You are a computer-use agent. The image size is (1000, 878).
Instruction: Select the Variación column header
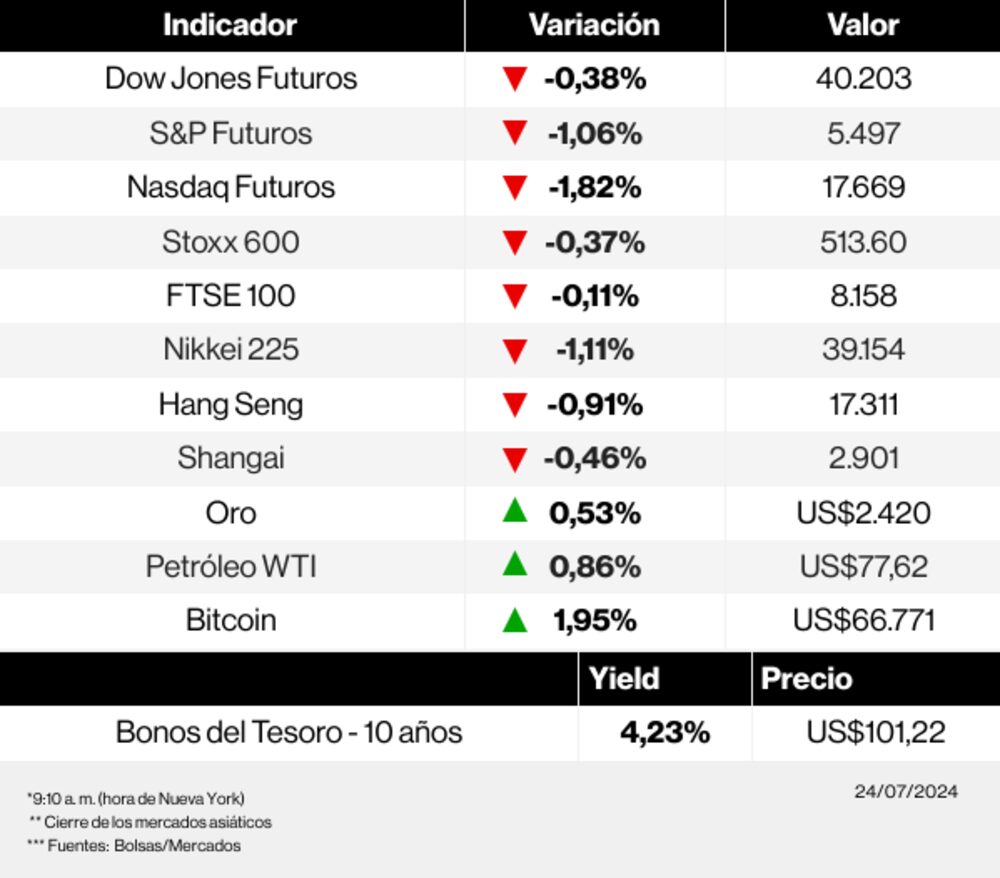pyautogui.click(x=594, y=25)
